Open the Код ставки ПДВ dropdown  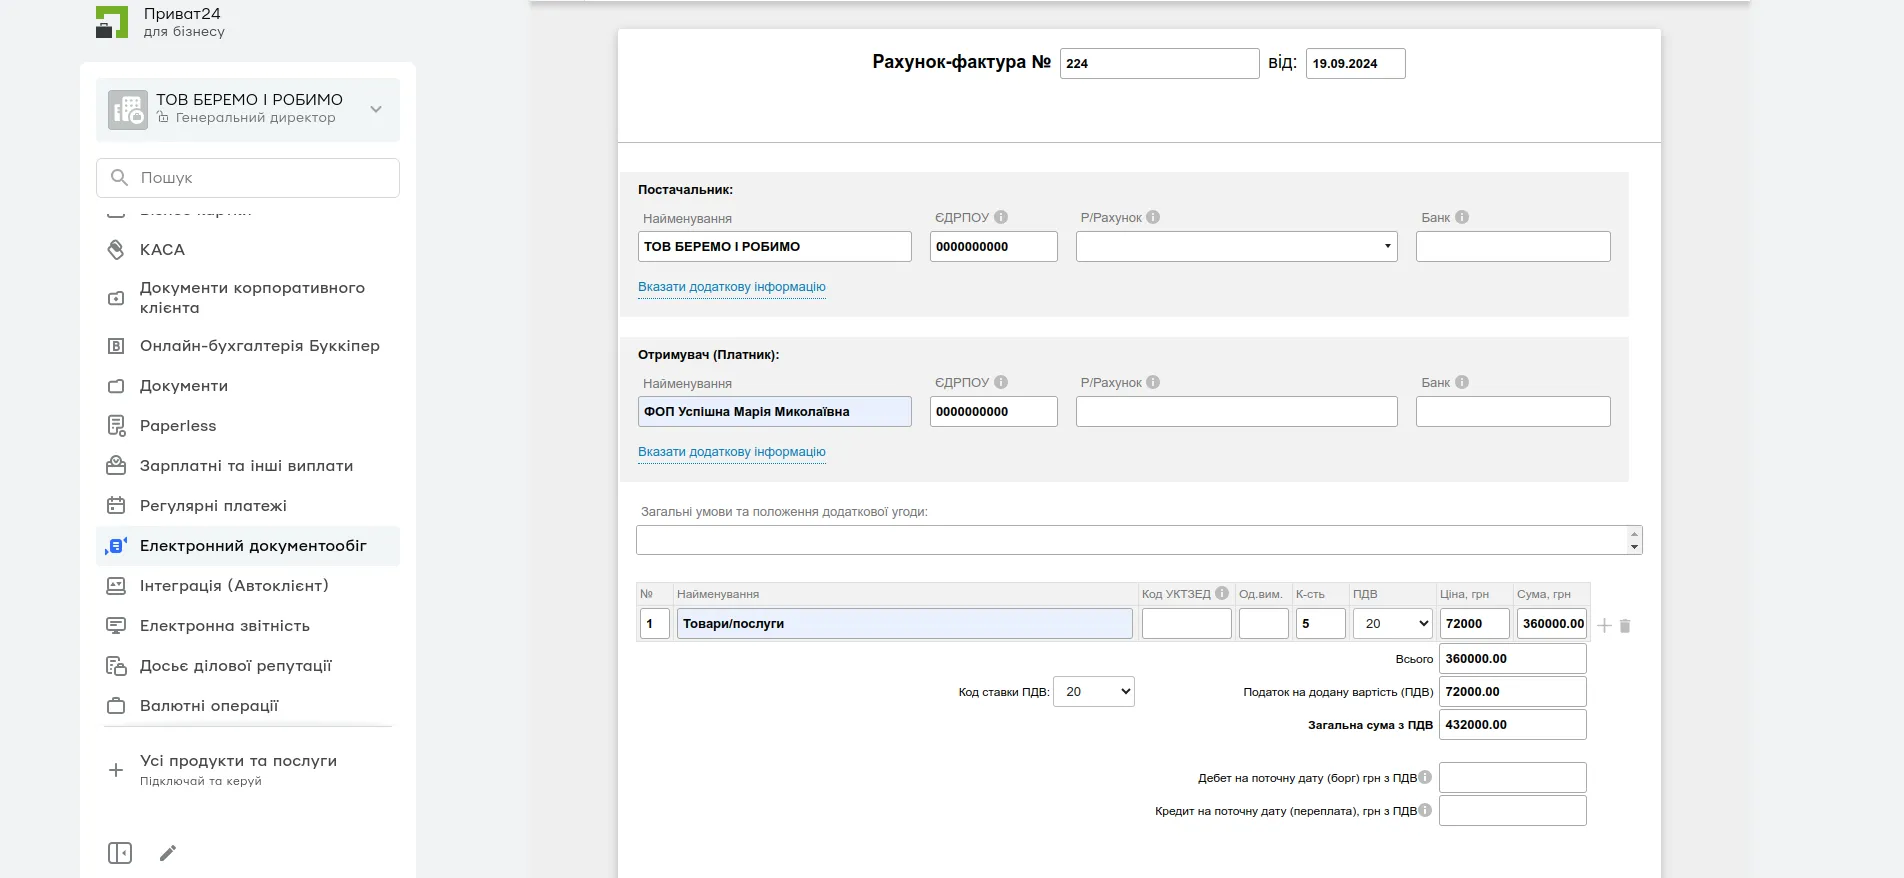(1093, 691)
